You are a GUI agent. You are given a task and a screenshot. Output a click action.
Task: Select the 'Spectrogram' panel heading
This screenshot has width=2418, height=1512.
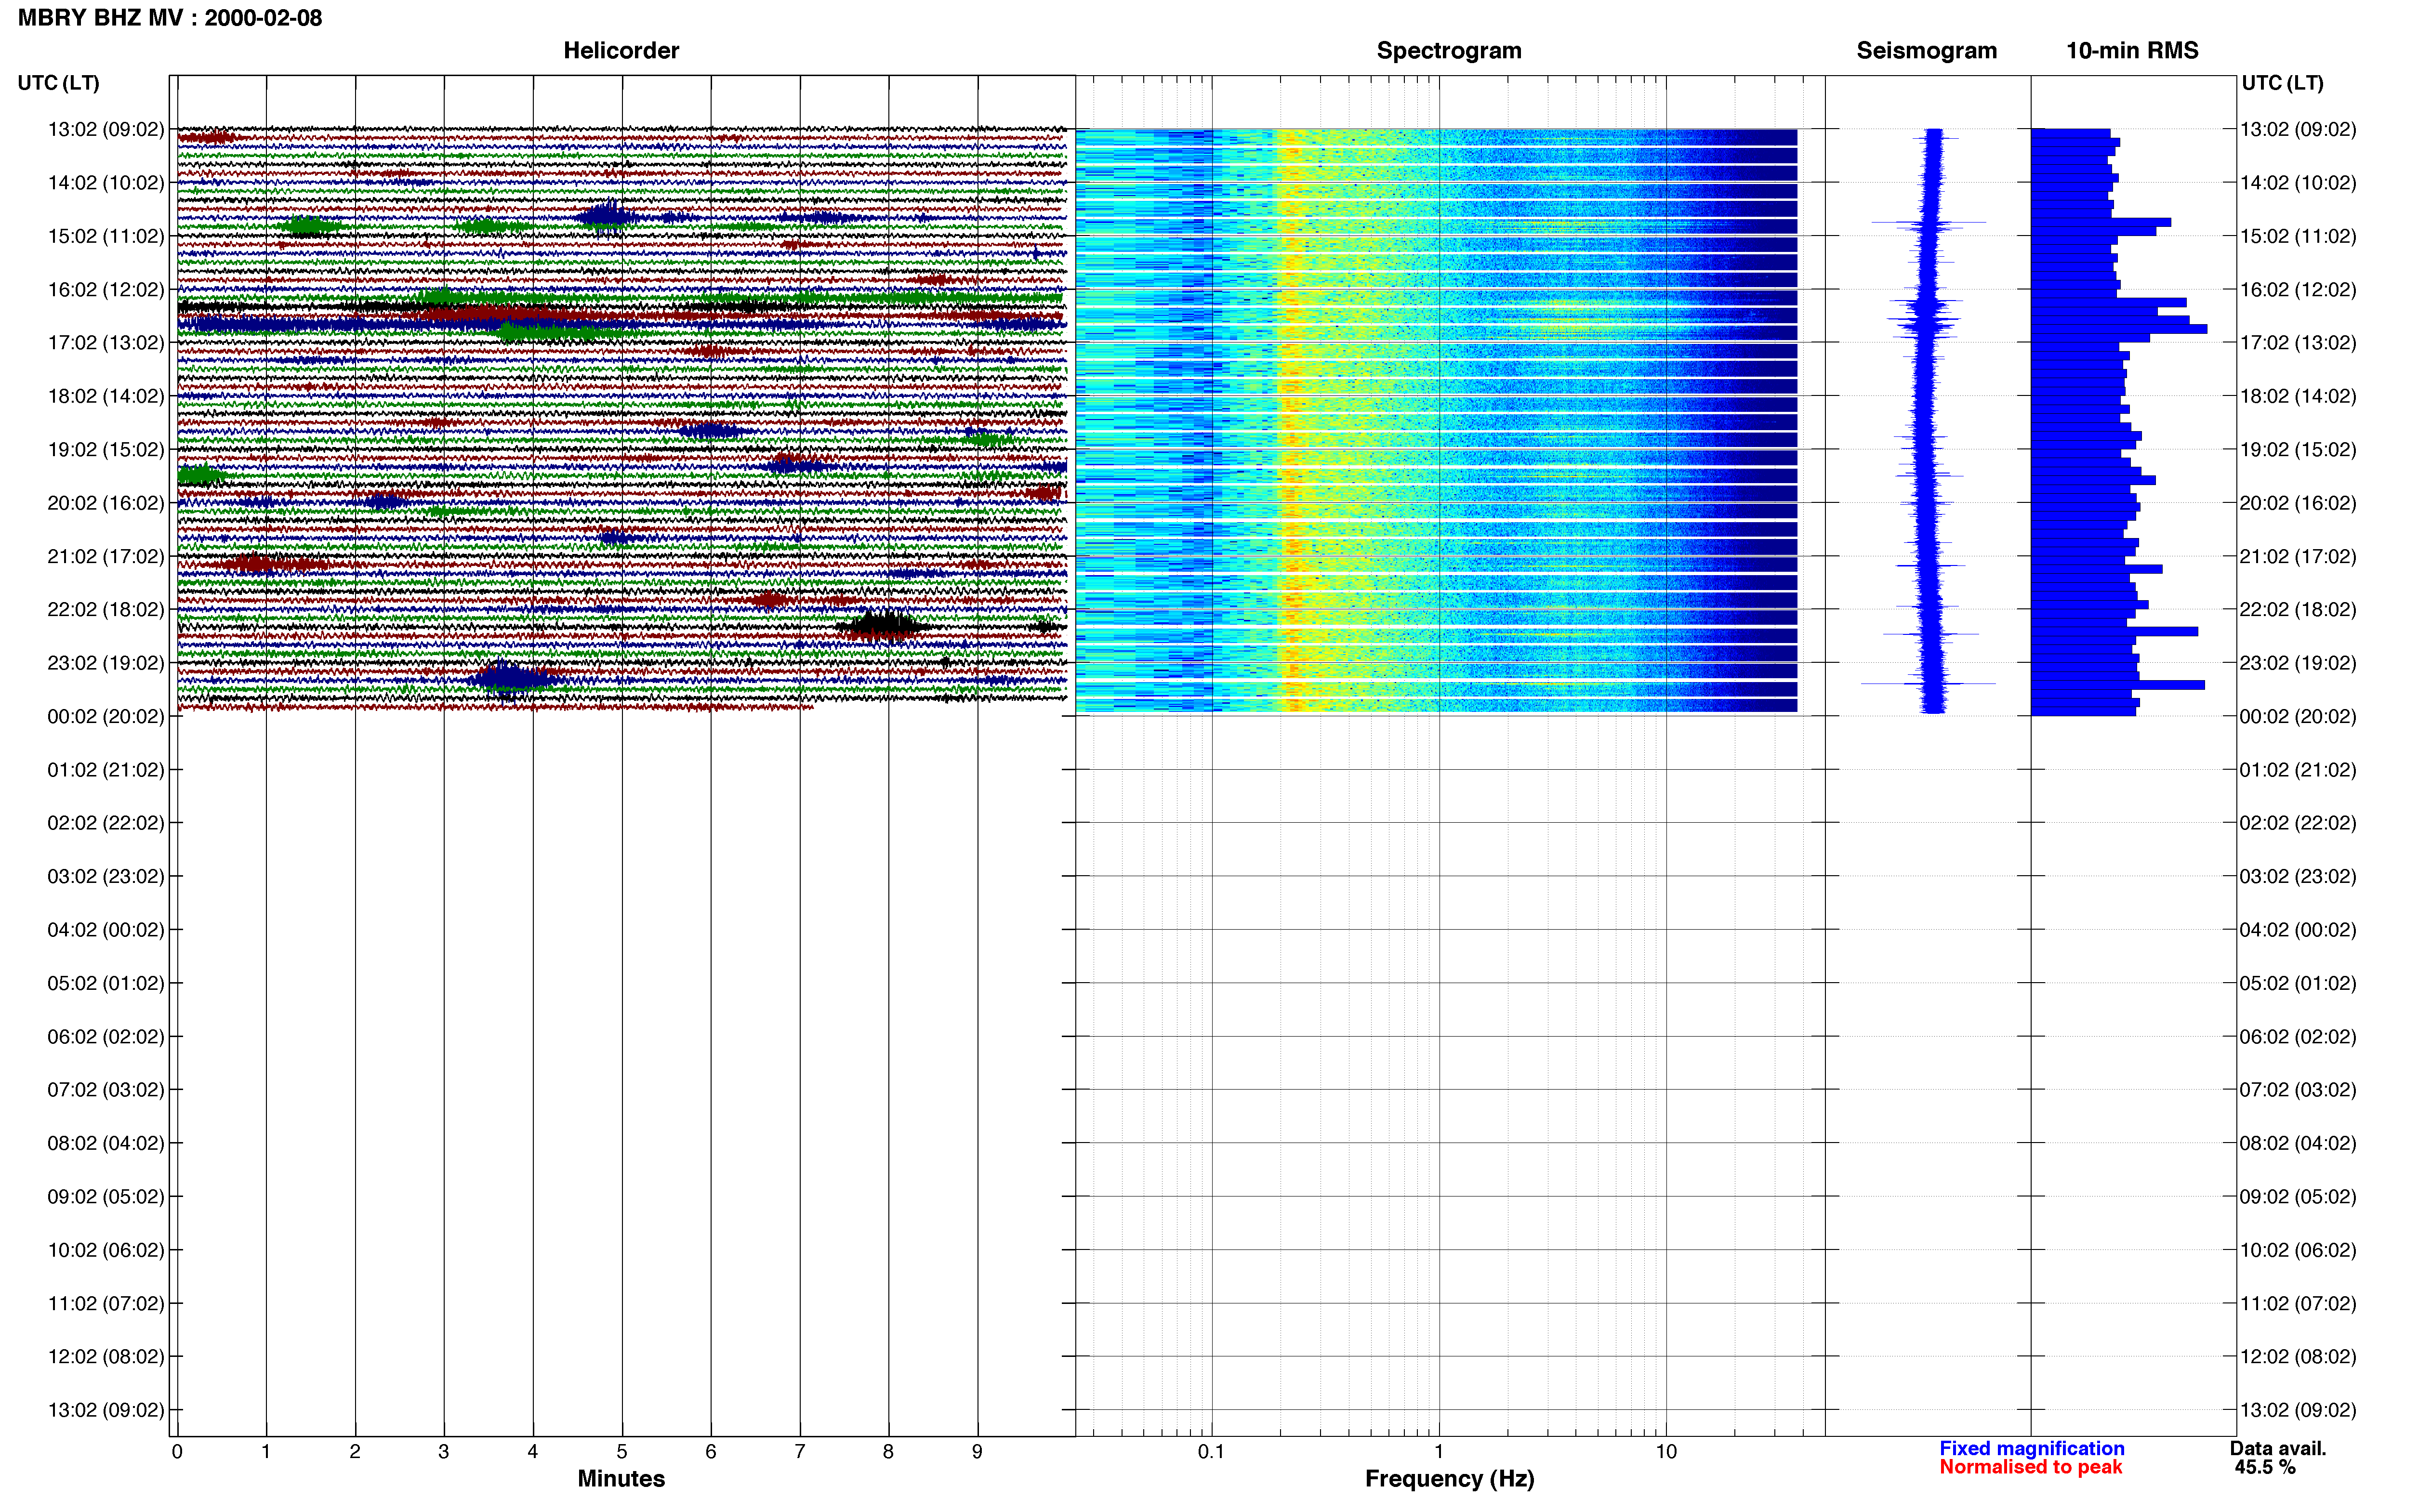(x=1449, y=50)
